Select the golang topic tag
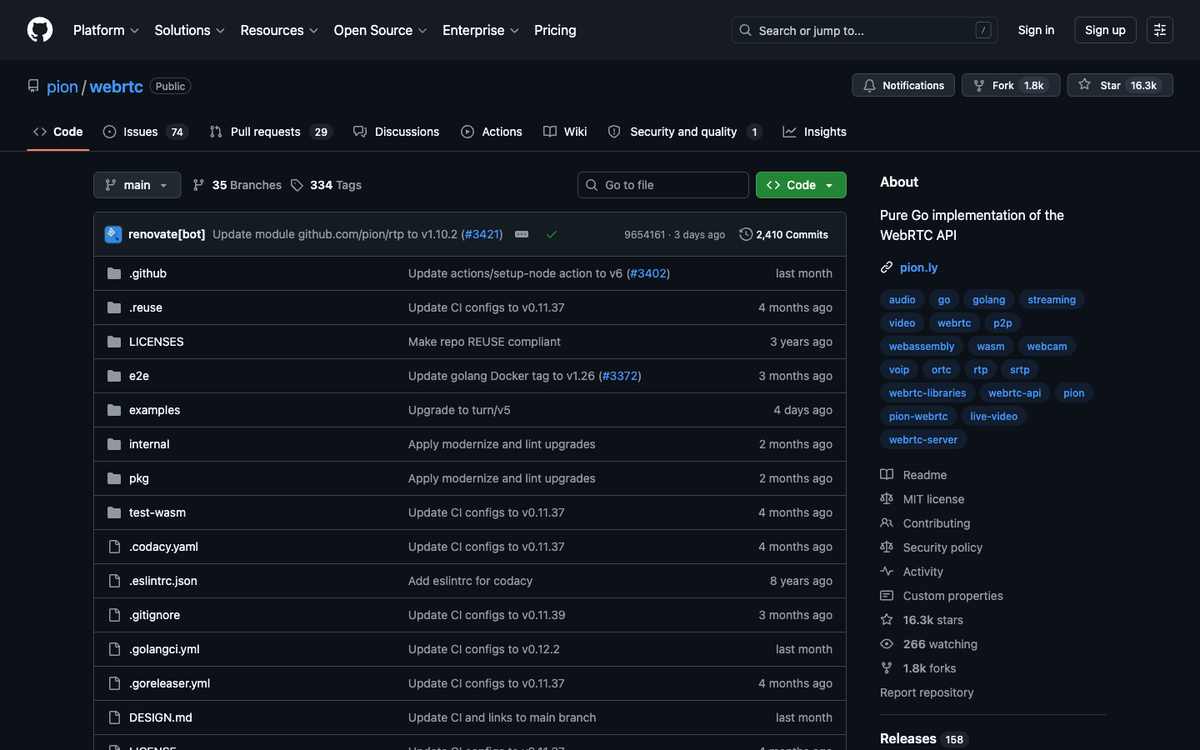This screenshot has height=750, width=1200. [x=989, y=299]
